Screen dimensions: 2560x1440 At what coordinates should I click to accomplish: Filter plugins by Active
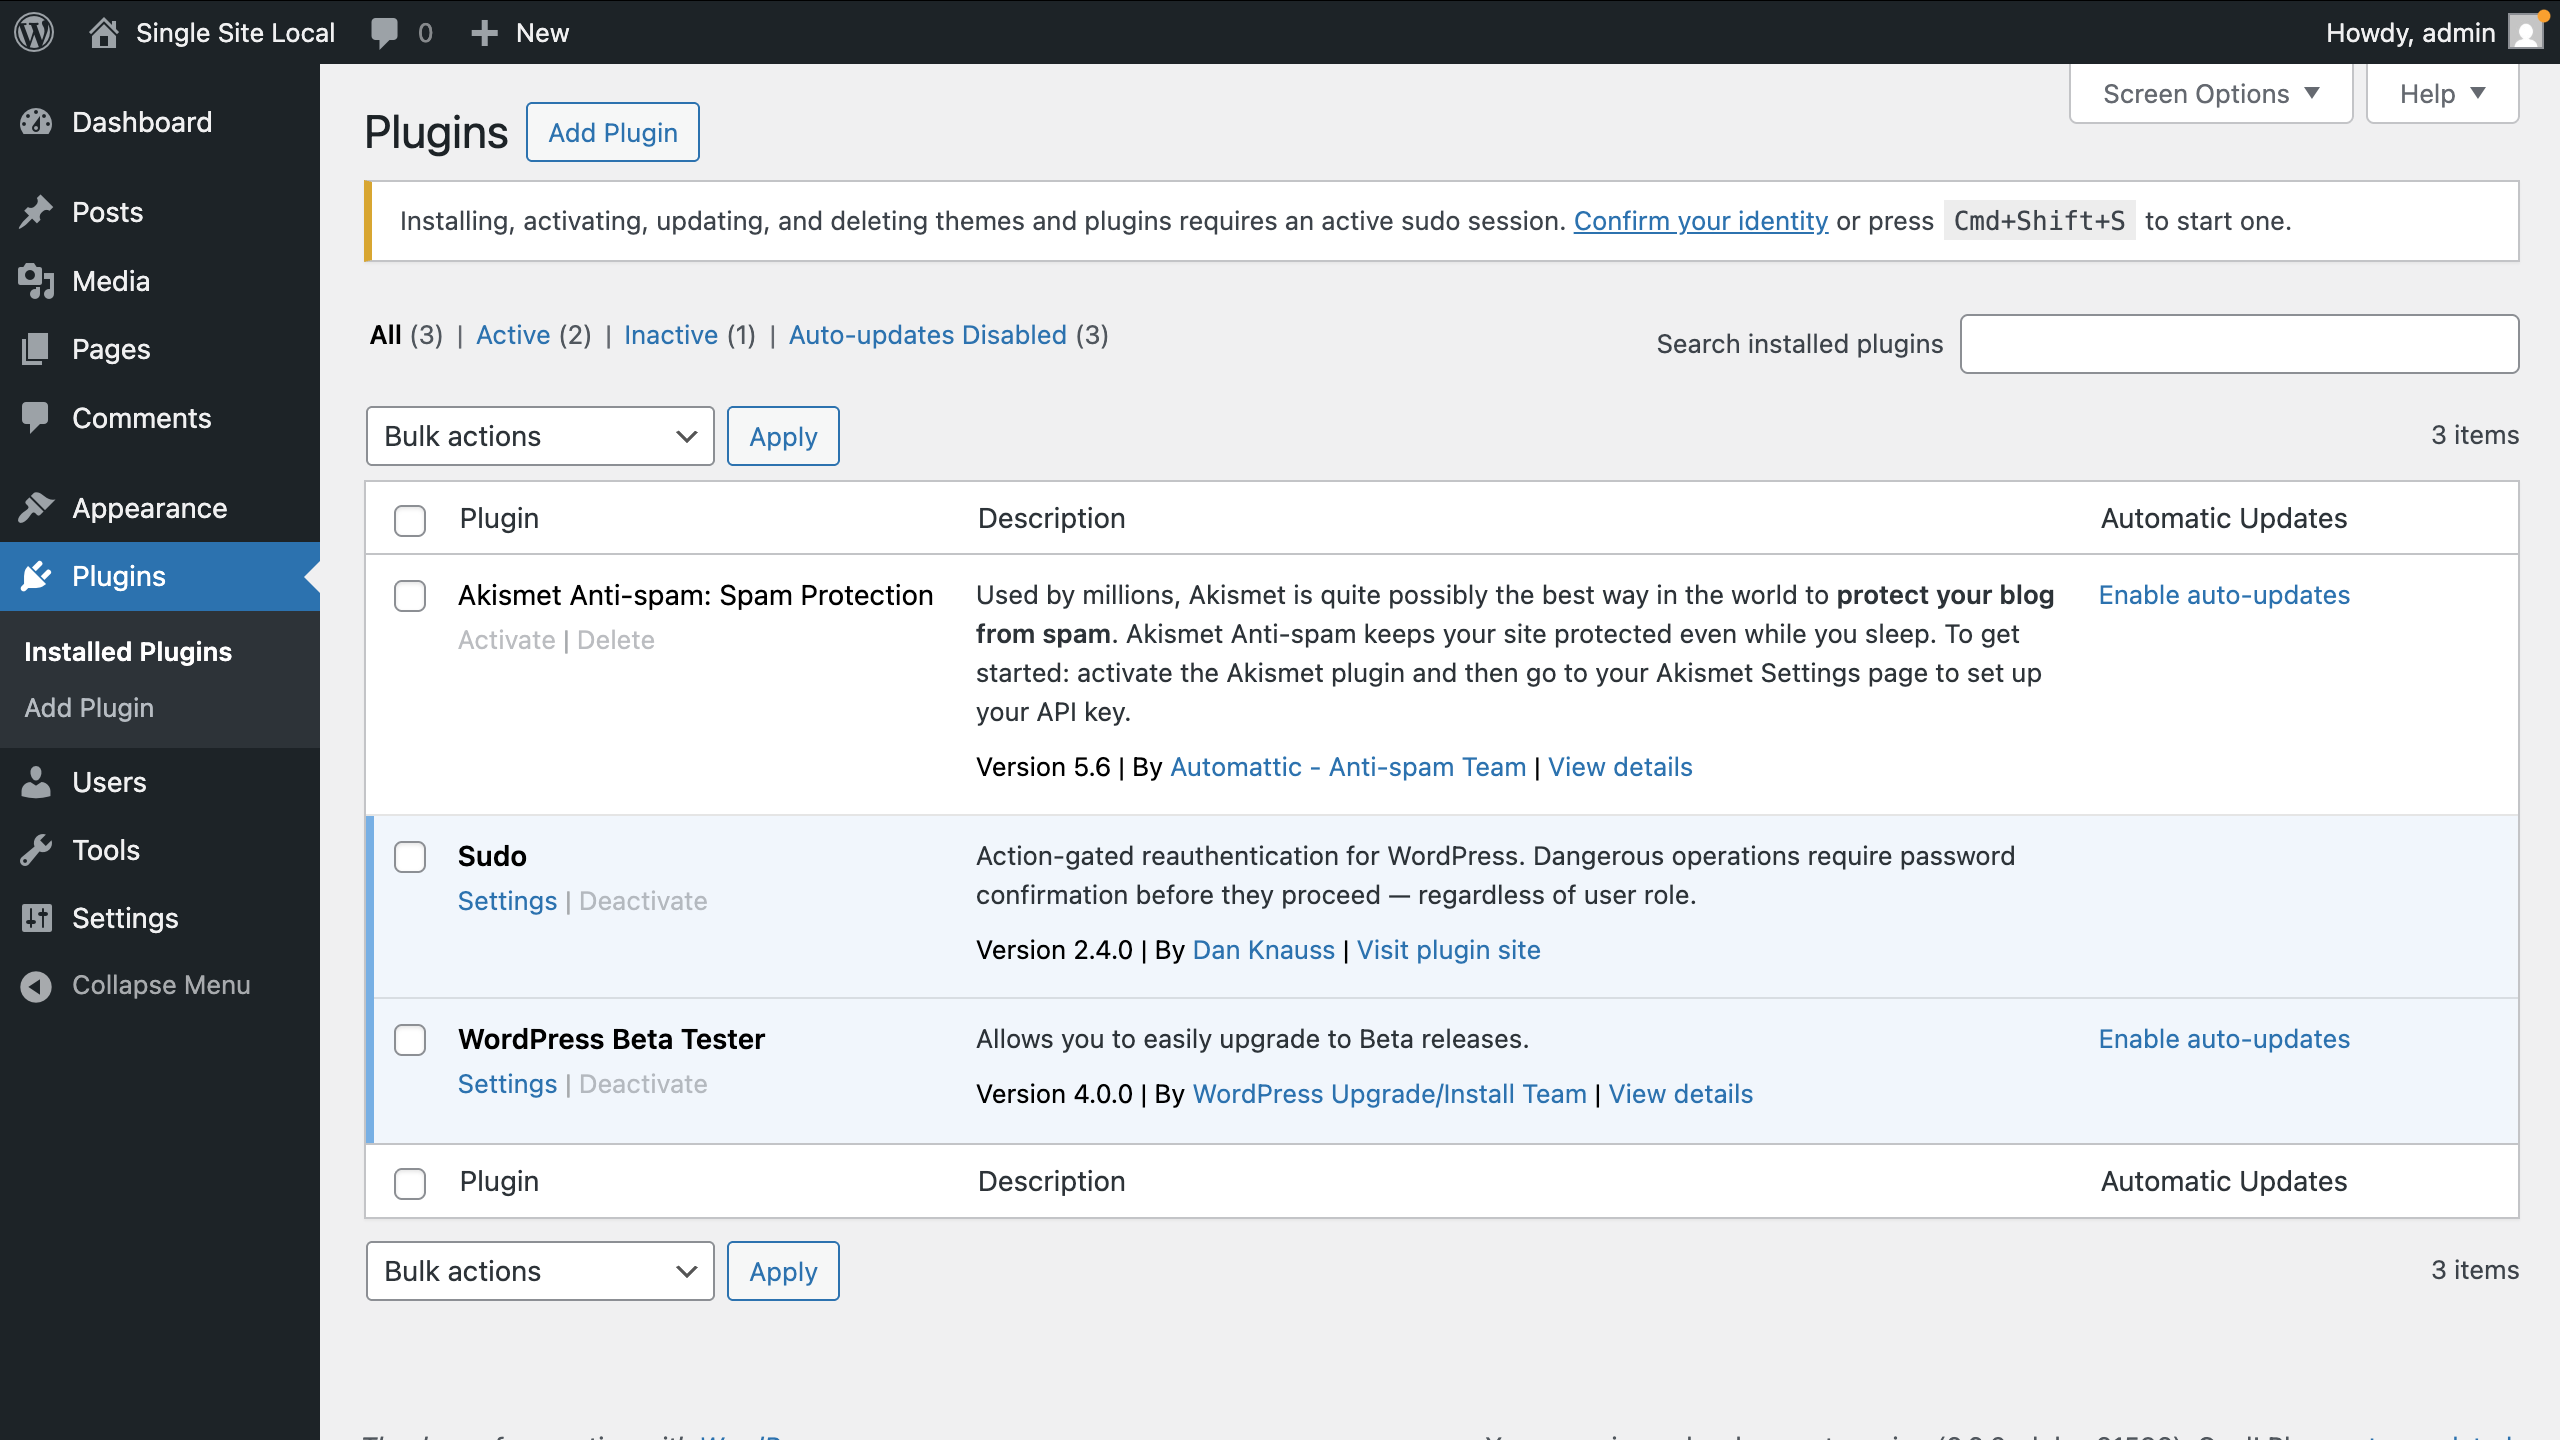pyautogui.click(x=513, y=335)
